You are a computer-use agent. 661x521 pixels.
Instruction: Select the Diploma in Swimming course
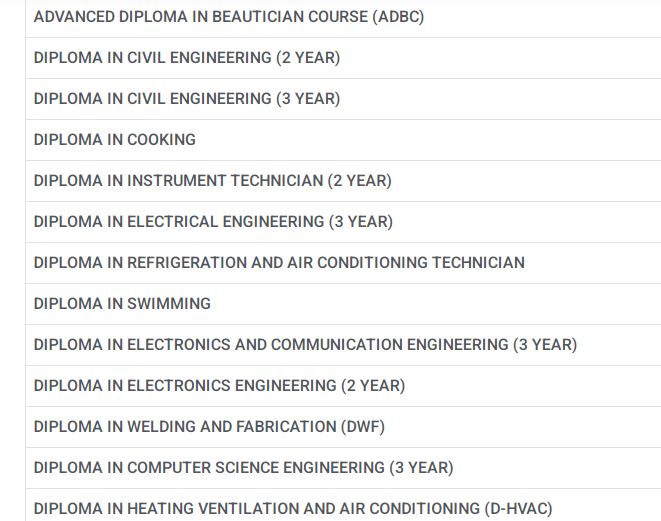(122, 304)
